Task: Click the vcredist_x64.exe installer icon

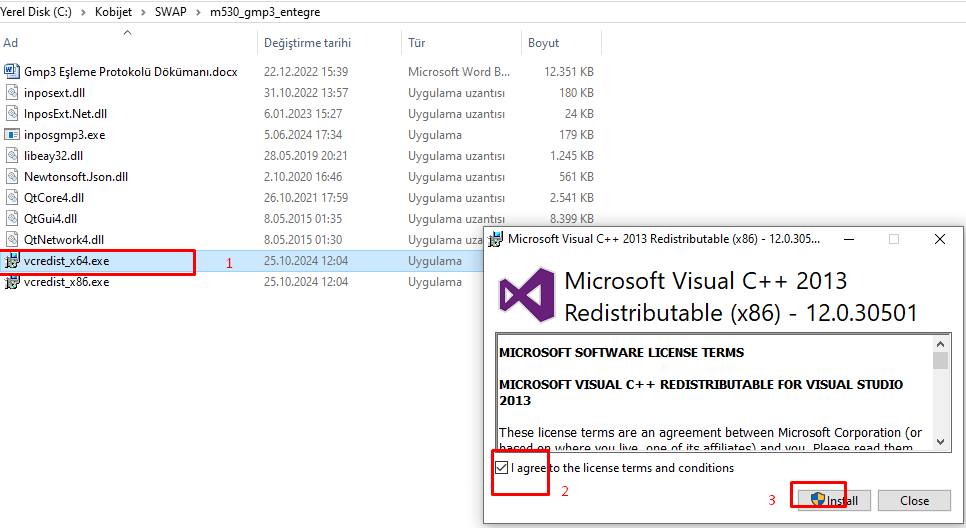Action: click(12, 261)
